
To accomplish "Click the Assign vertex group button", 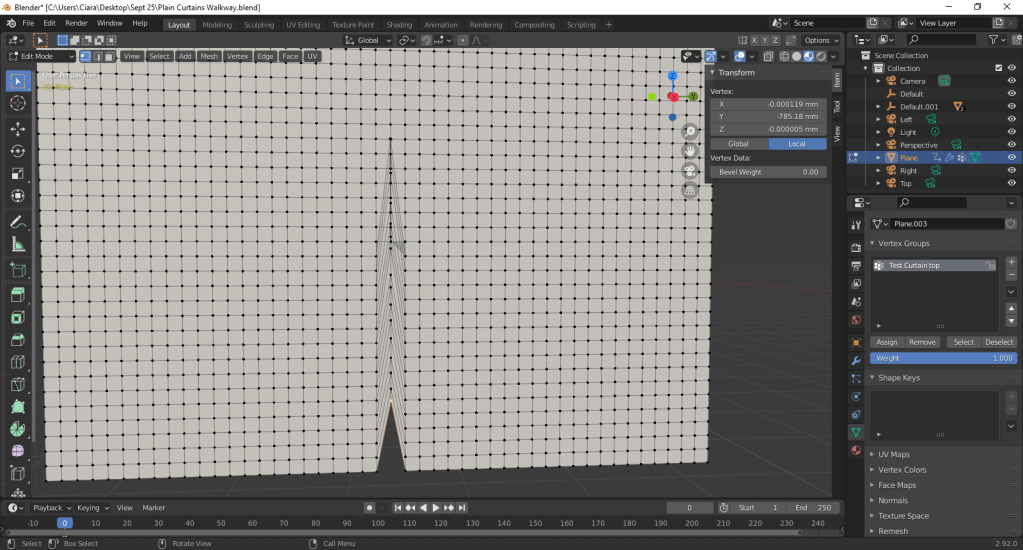I will 887,342.
